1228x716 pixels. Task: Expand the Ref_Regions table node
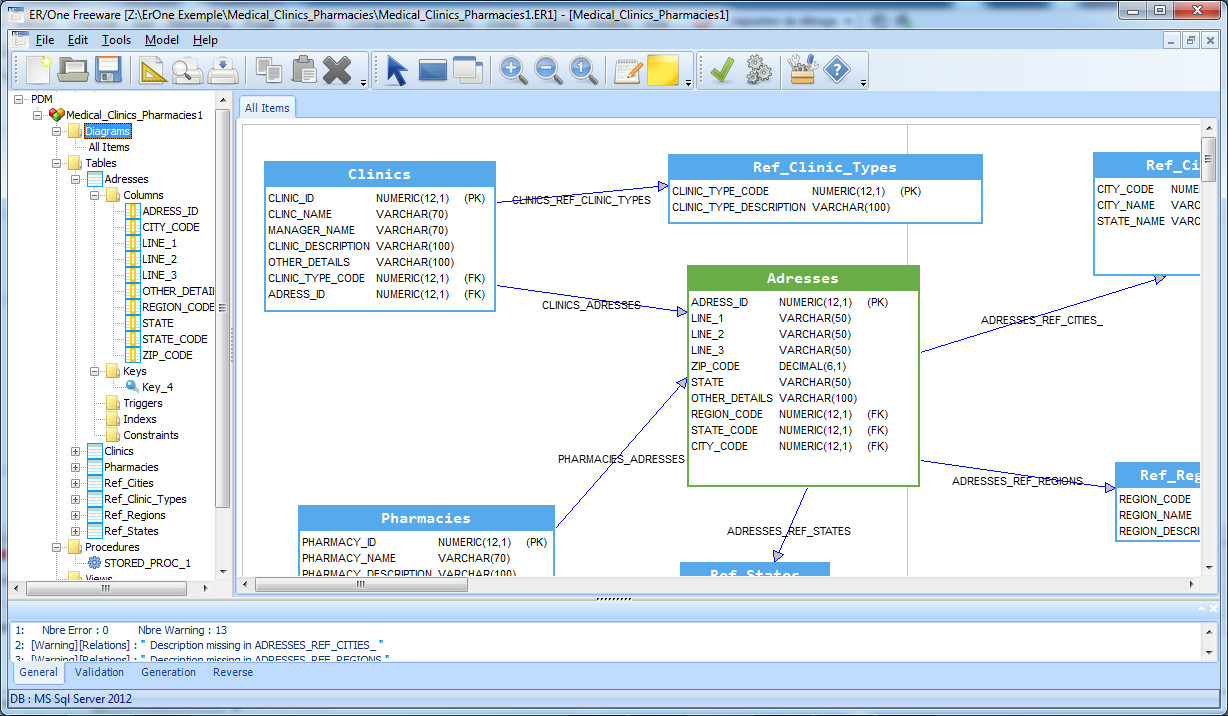coord(75,515)
